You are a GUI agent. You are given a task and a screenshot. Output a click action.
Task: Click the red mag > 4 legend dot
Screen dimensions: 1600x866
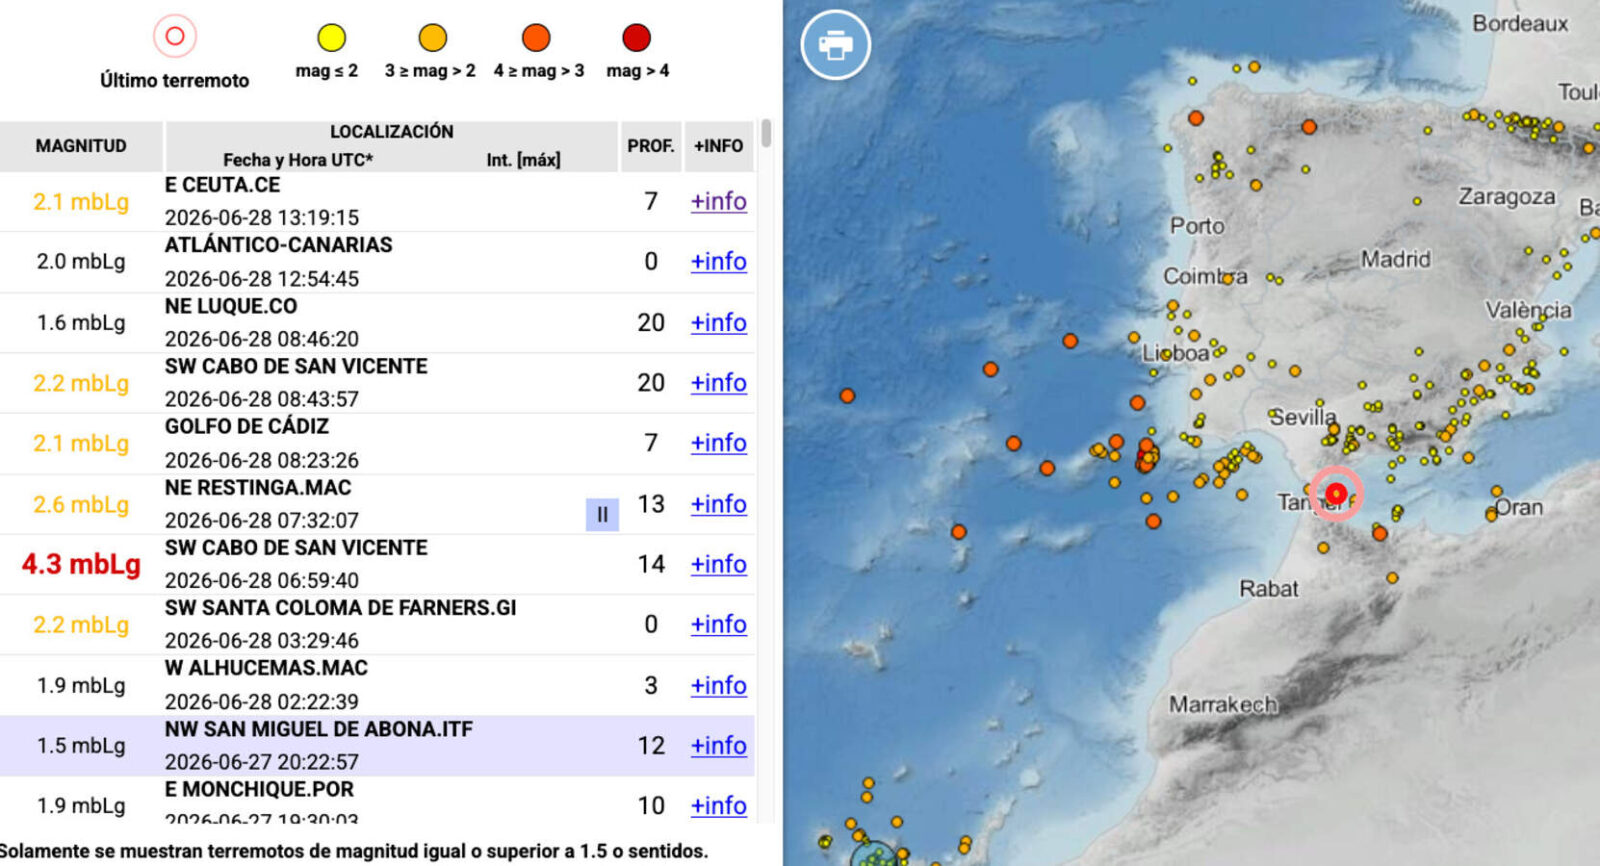point(637,38)
